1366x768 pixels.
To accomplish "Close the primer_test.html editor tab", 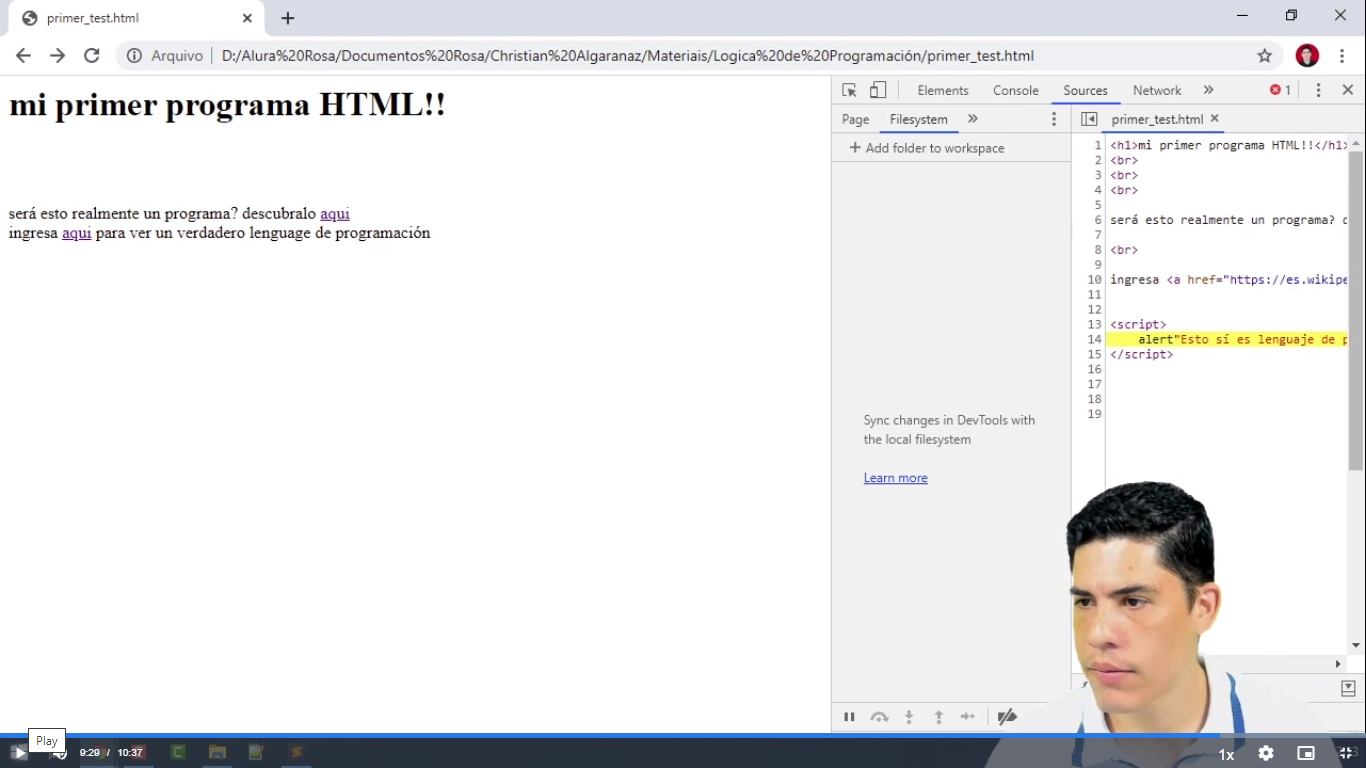I will [x=1215, y=118].
